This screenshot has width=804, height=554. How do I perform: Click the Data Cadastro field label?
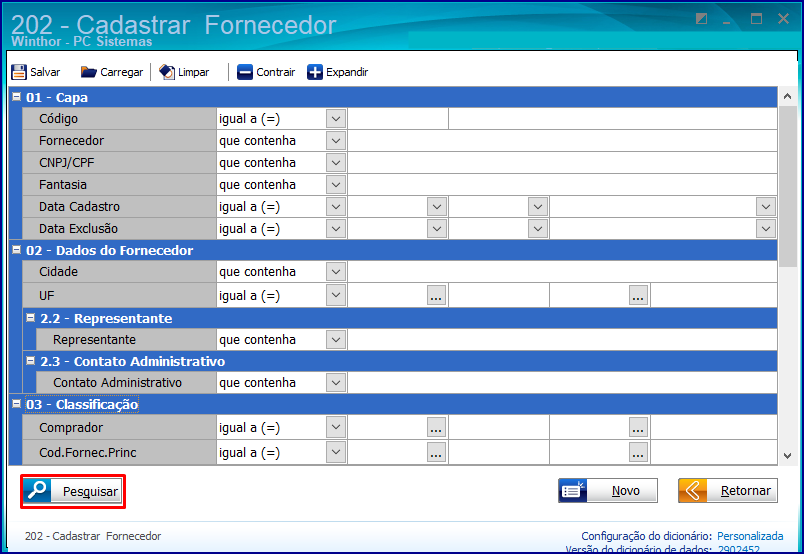pos(79,207)
